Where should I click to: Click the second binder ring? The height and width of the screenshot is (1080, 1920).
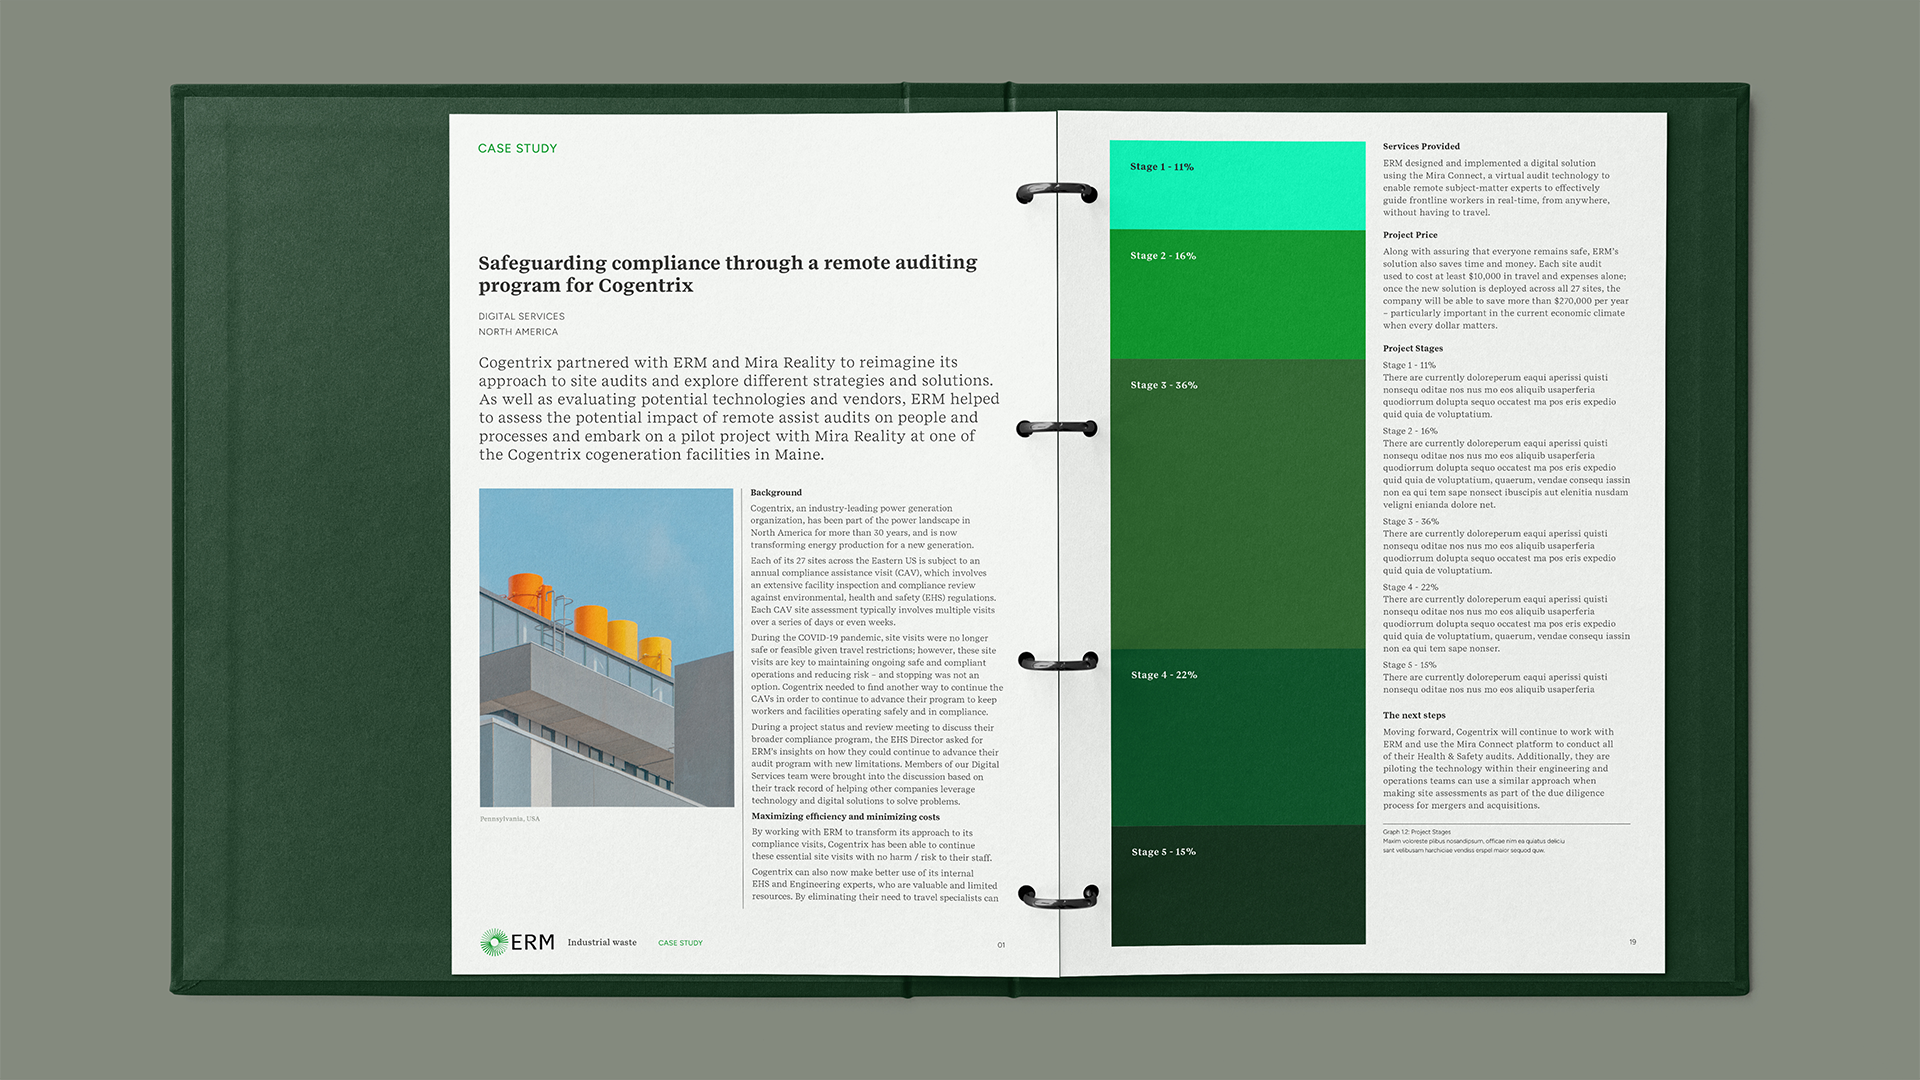(x=1056, y=428)
